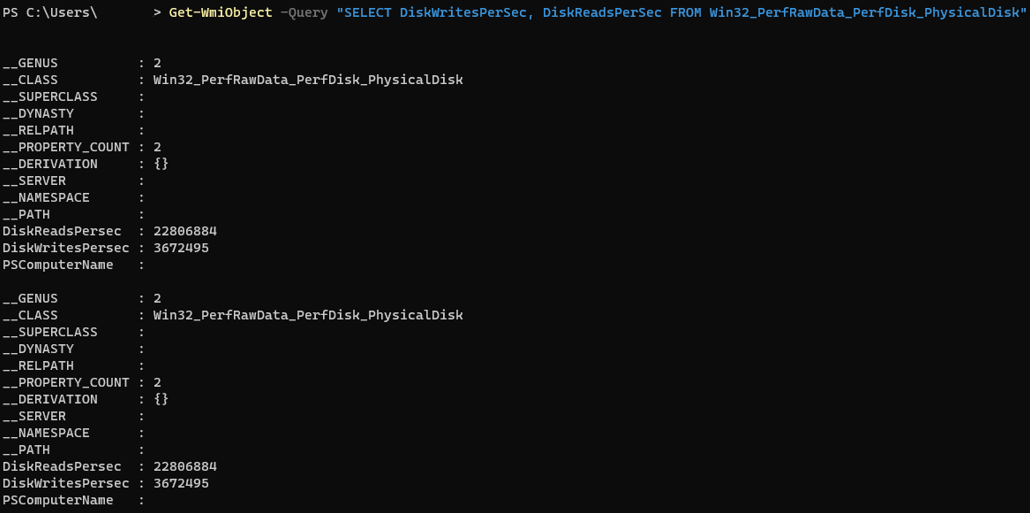The image size is (1030, 513).
Task: Click first __DYNASTY property label
Action: click(38, 114)
